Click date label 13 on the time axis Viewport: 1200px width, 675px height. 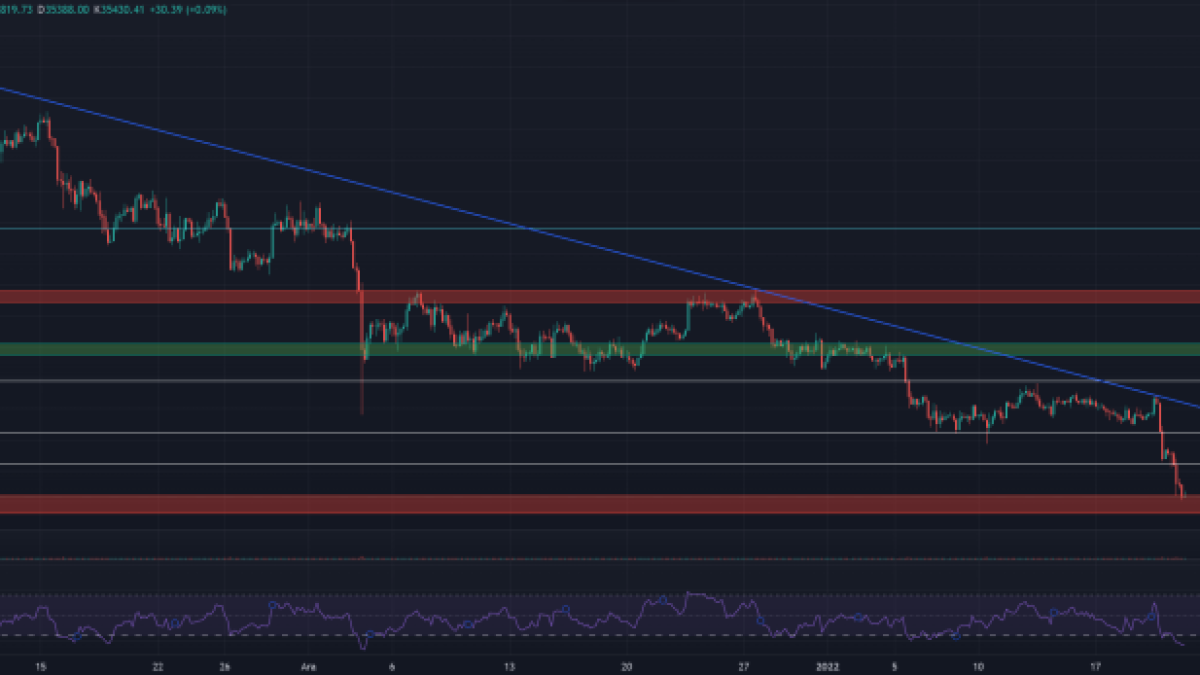[x=509, y=665]
